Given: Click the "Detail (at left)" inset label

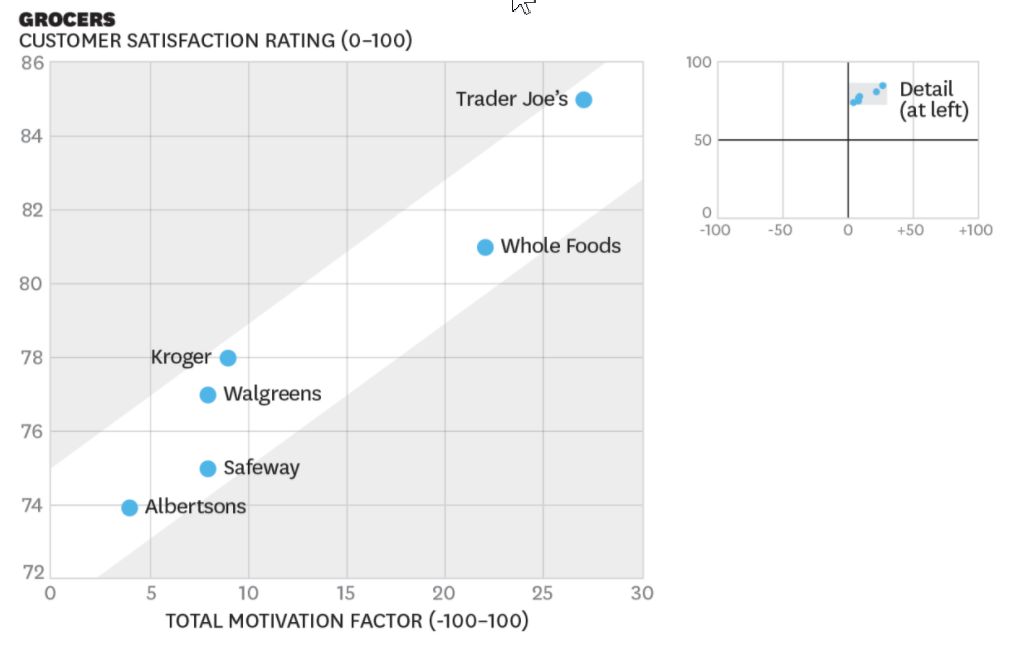Looking at the screenshot, I should coord(933,100).
